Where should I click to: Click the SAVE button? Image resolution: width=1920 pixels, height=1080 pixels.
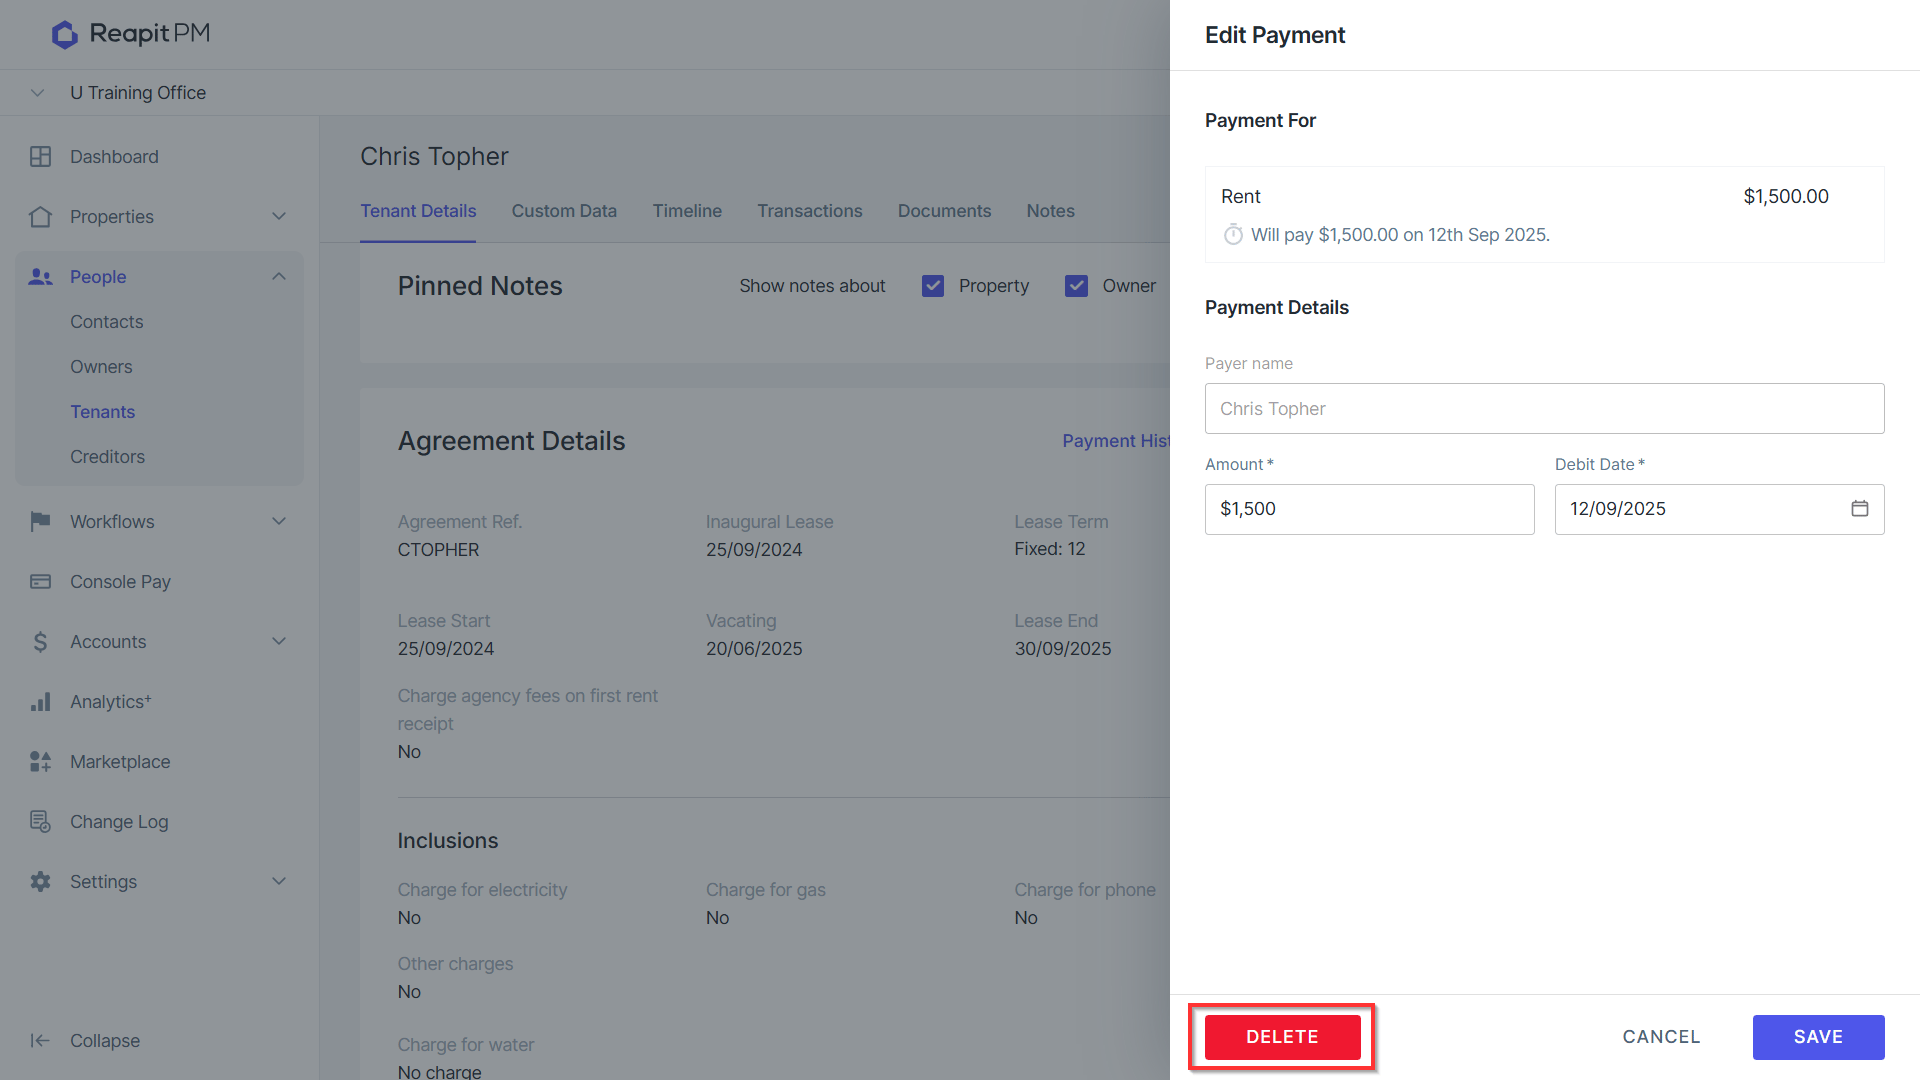(x=1818, y=1037)
